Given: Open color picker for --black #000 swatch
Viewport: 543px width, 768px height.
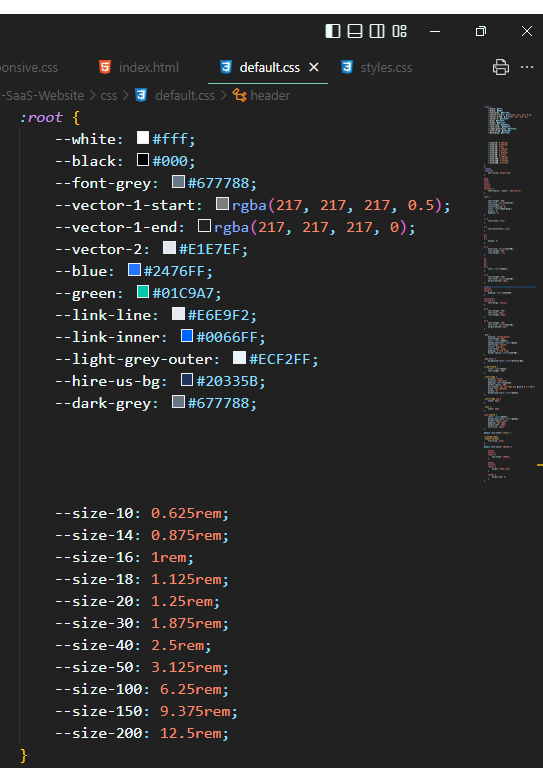Looking at the screenshot, I should click(142, 160).
